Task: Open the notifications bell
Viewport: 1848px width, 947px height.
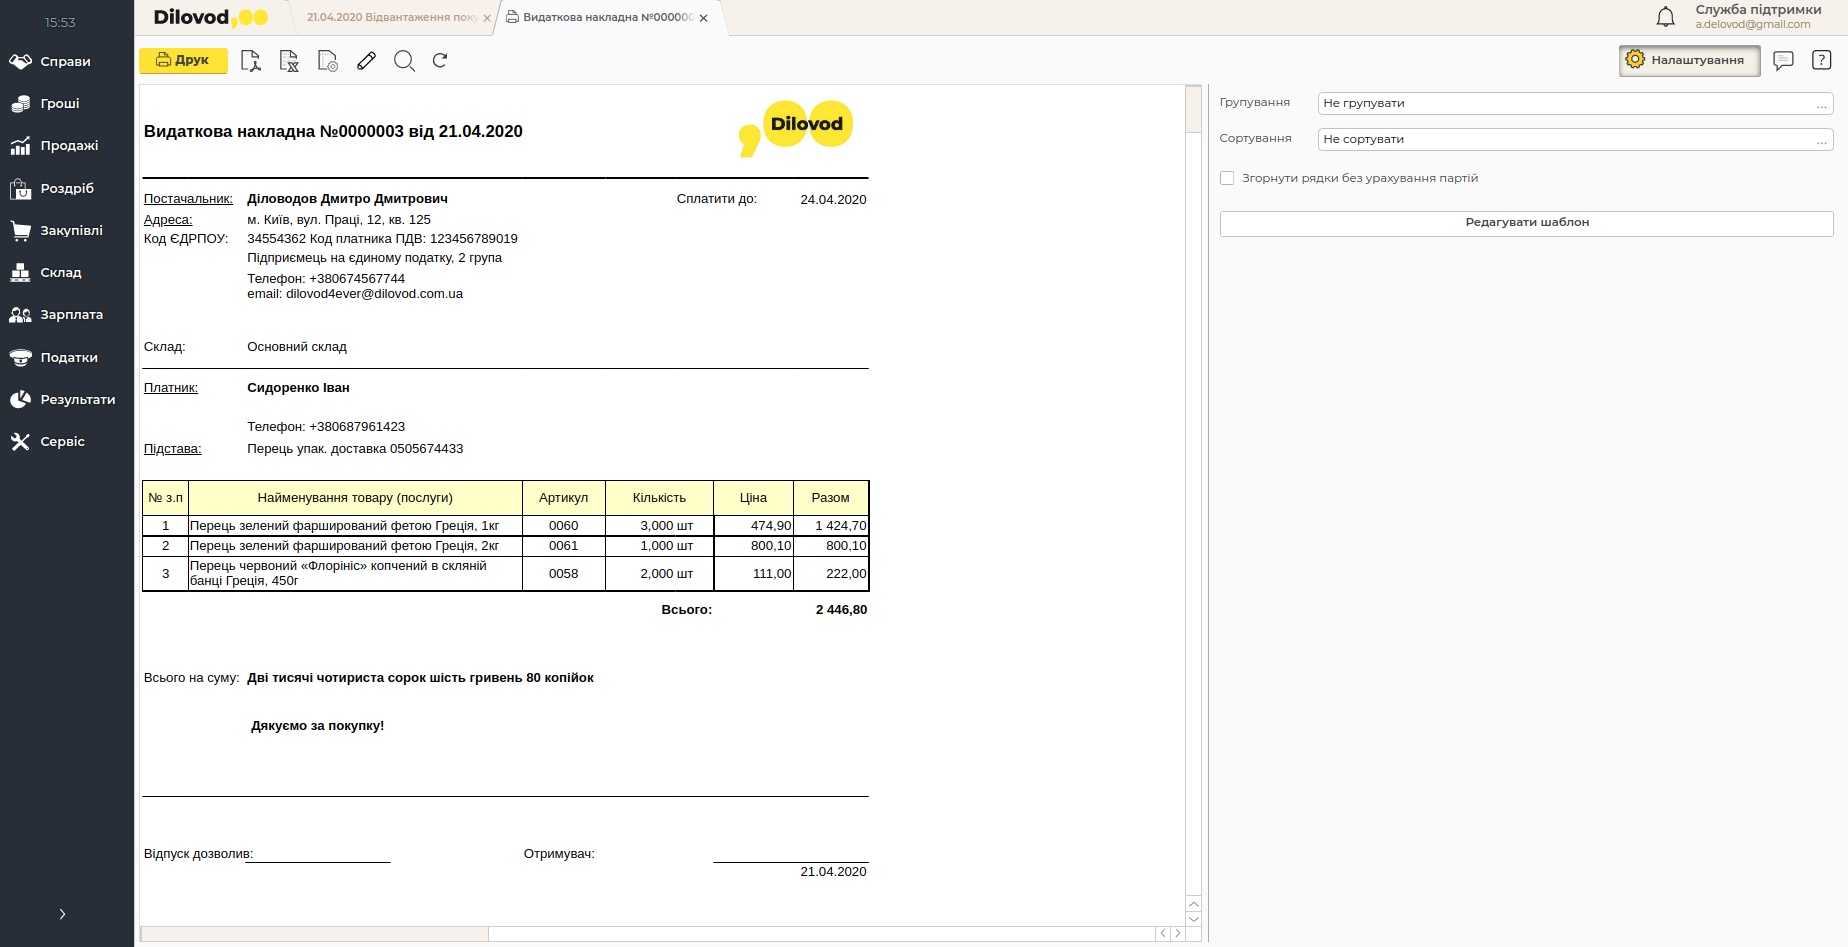Action: pos(1665,17)
